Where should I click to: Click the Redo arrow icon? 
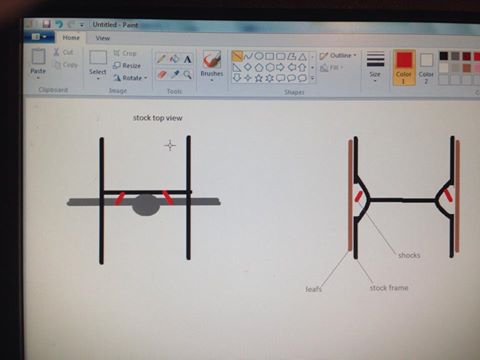[x=71, y=24]
